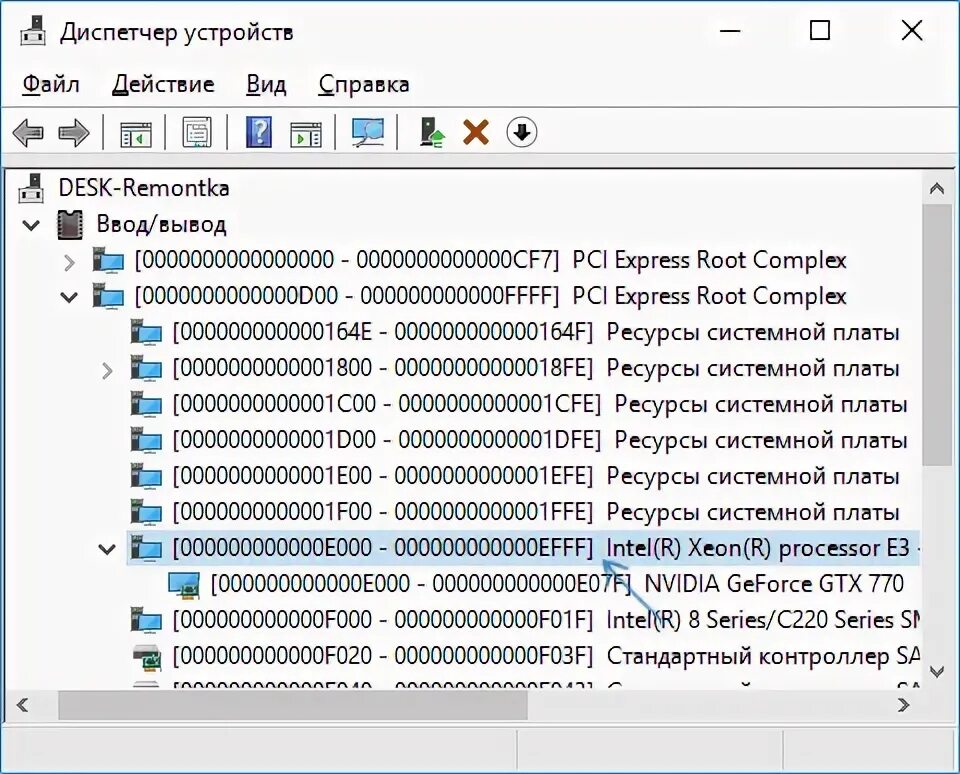The width and height of the screenshot is (960, 774).
Task: Click the horizontal scrollbar right arrow
Action: point(904,705)
